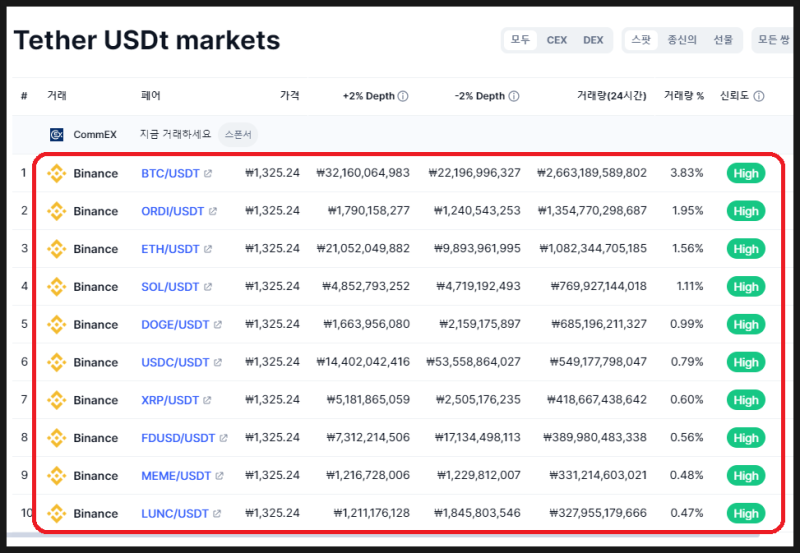Click the ₩17,134,498,113 depth value
Viewport: 800px width, 553px height.
478,437
